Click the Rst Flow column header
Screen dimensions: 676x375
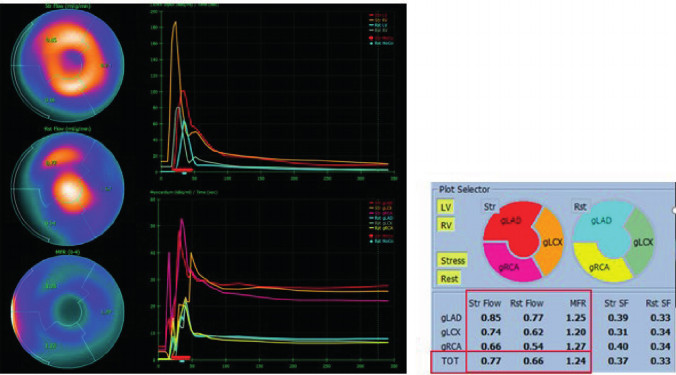[x=527, y=303]
